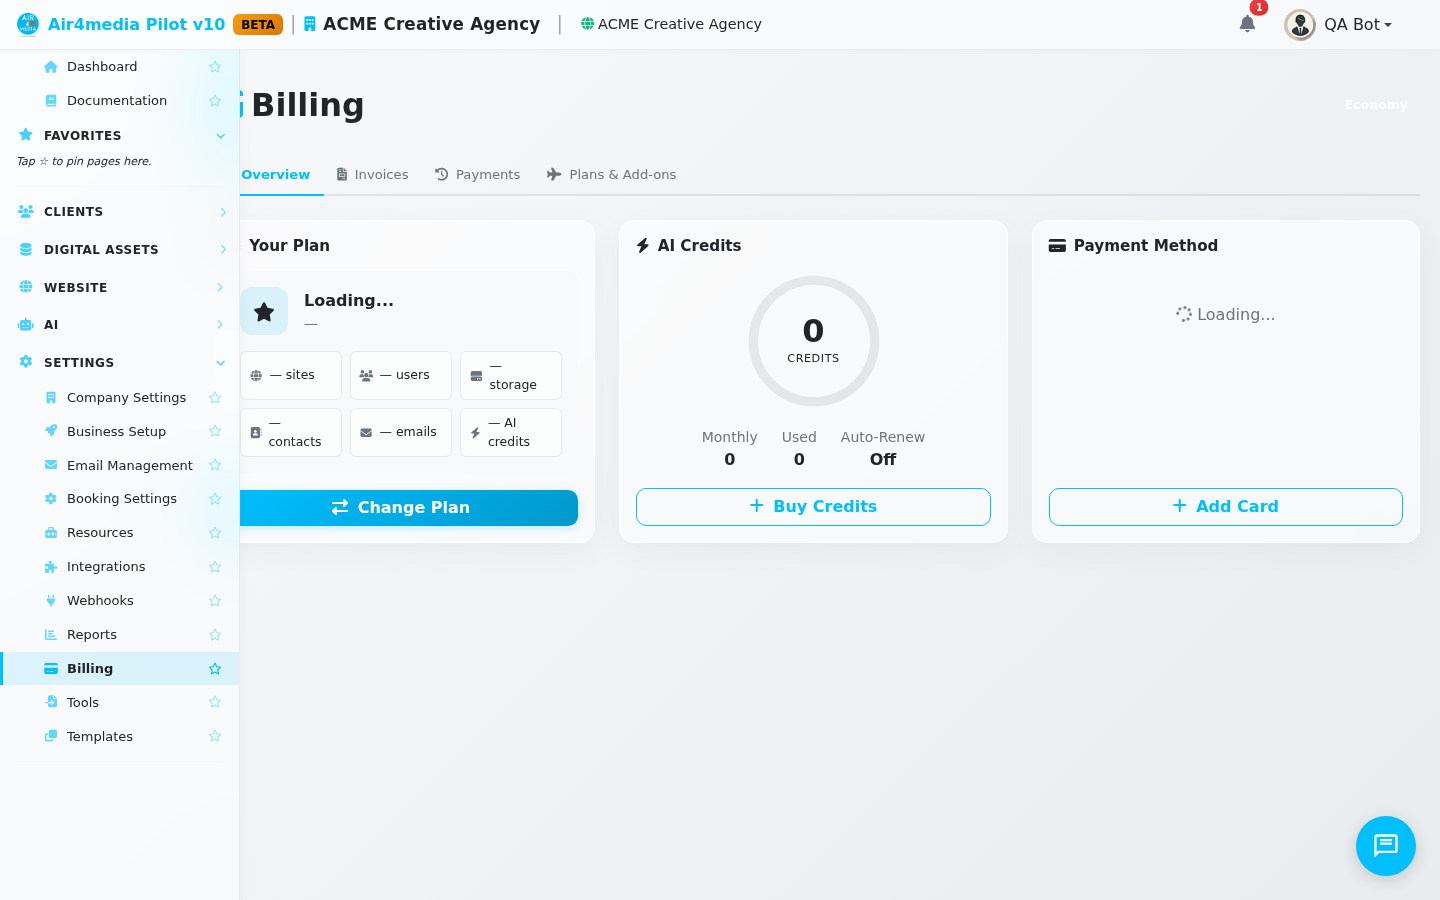This screenshot has width=1440, height=900.
Task: Click the Documentation book icon
Action: coord(51,101)
